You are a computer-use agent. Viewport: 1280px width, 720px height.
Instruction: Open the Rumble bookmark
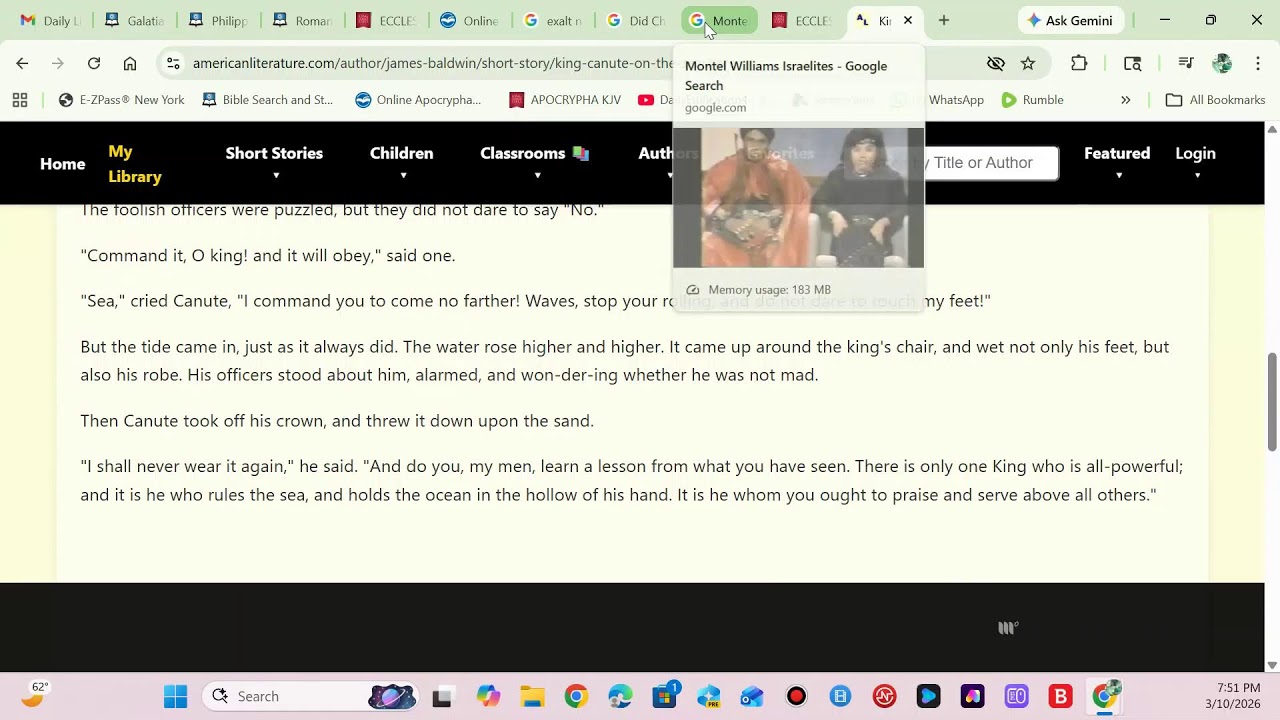point(1032,100)
